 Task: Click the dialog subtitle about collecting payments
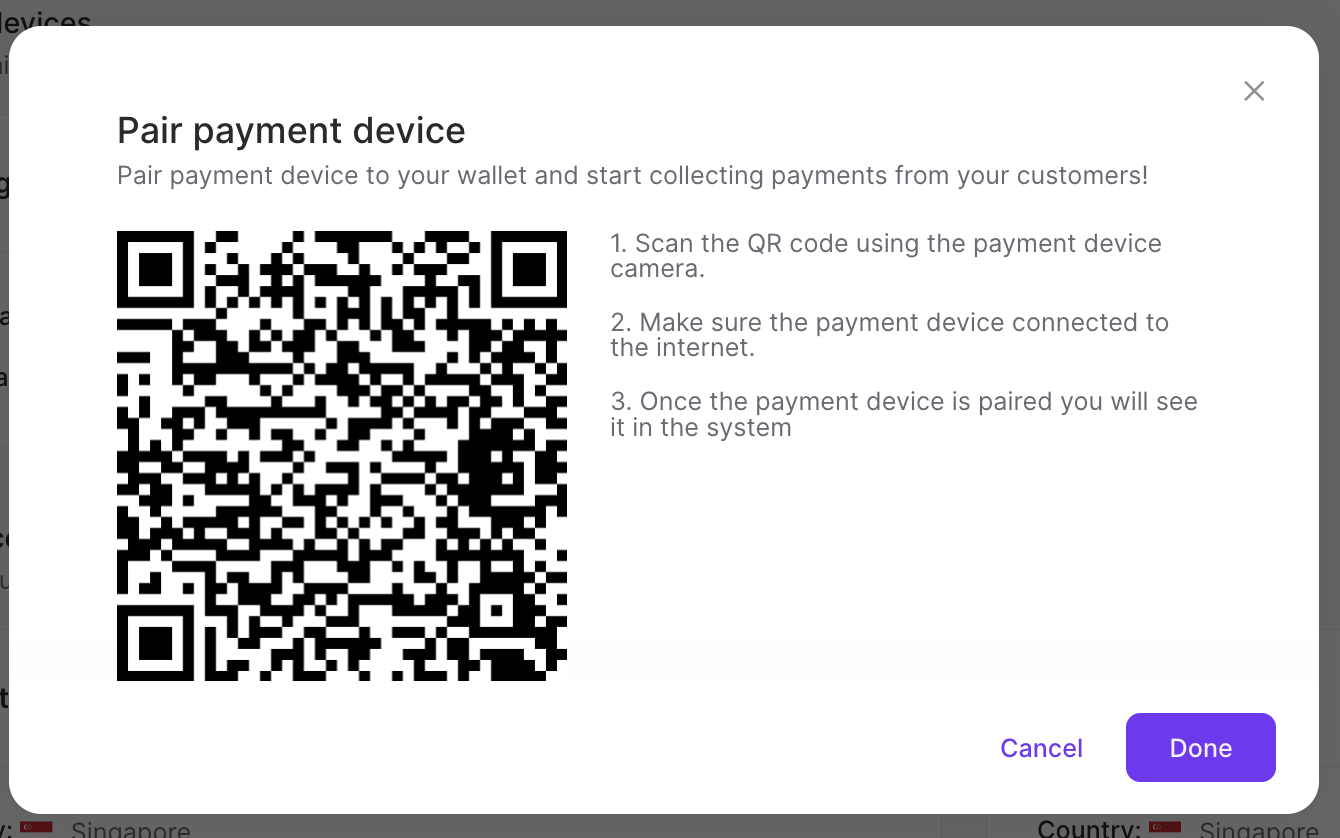point(633,175)
